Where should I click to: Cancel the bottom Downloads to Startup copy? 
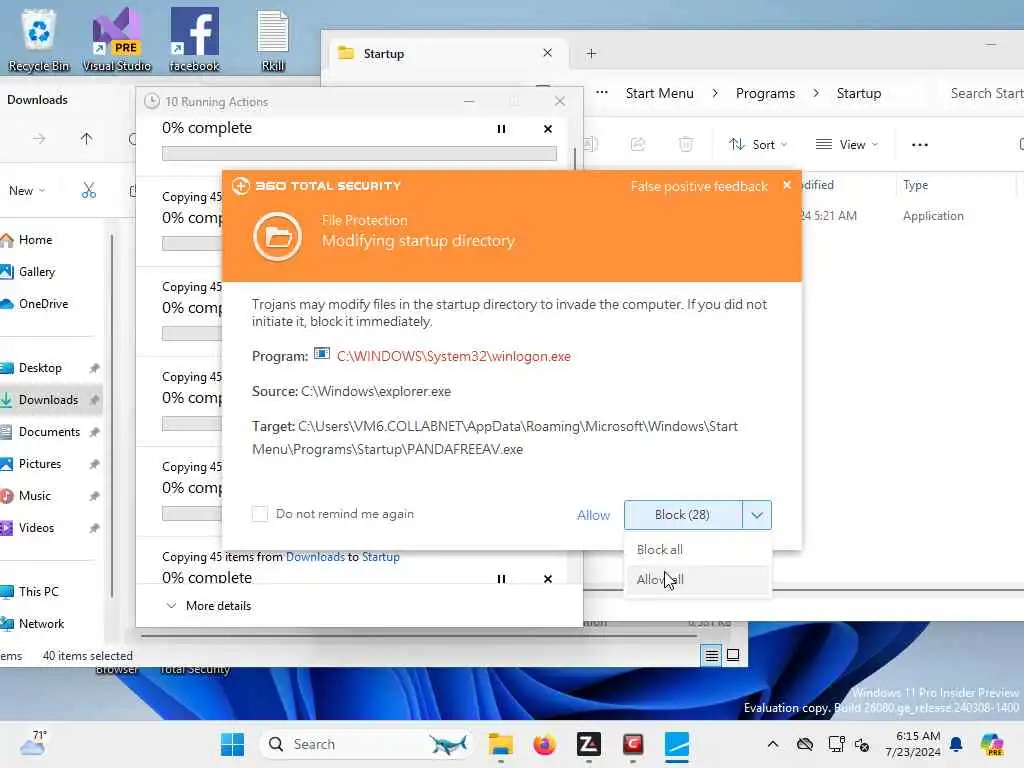[x=547, y=579]
